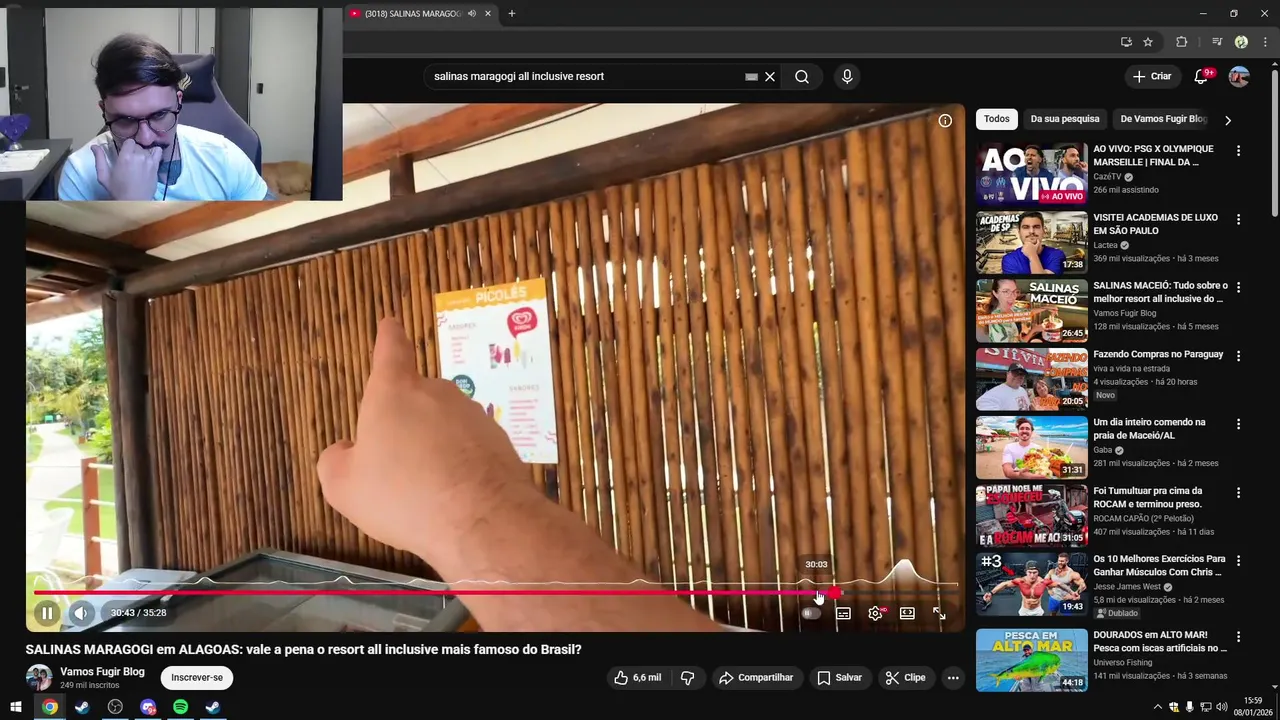Image resolution: width=1280 pixels, height=720 pixels.
Task: Open Chrome extensions puzzle icon
Action: pyautogui.click(x=1181, y=42)
